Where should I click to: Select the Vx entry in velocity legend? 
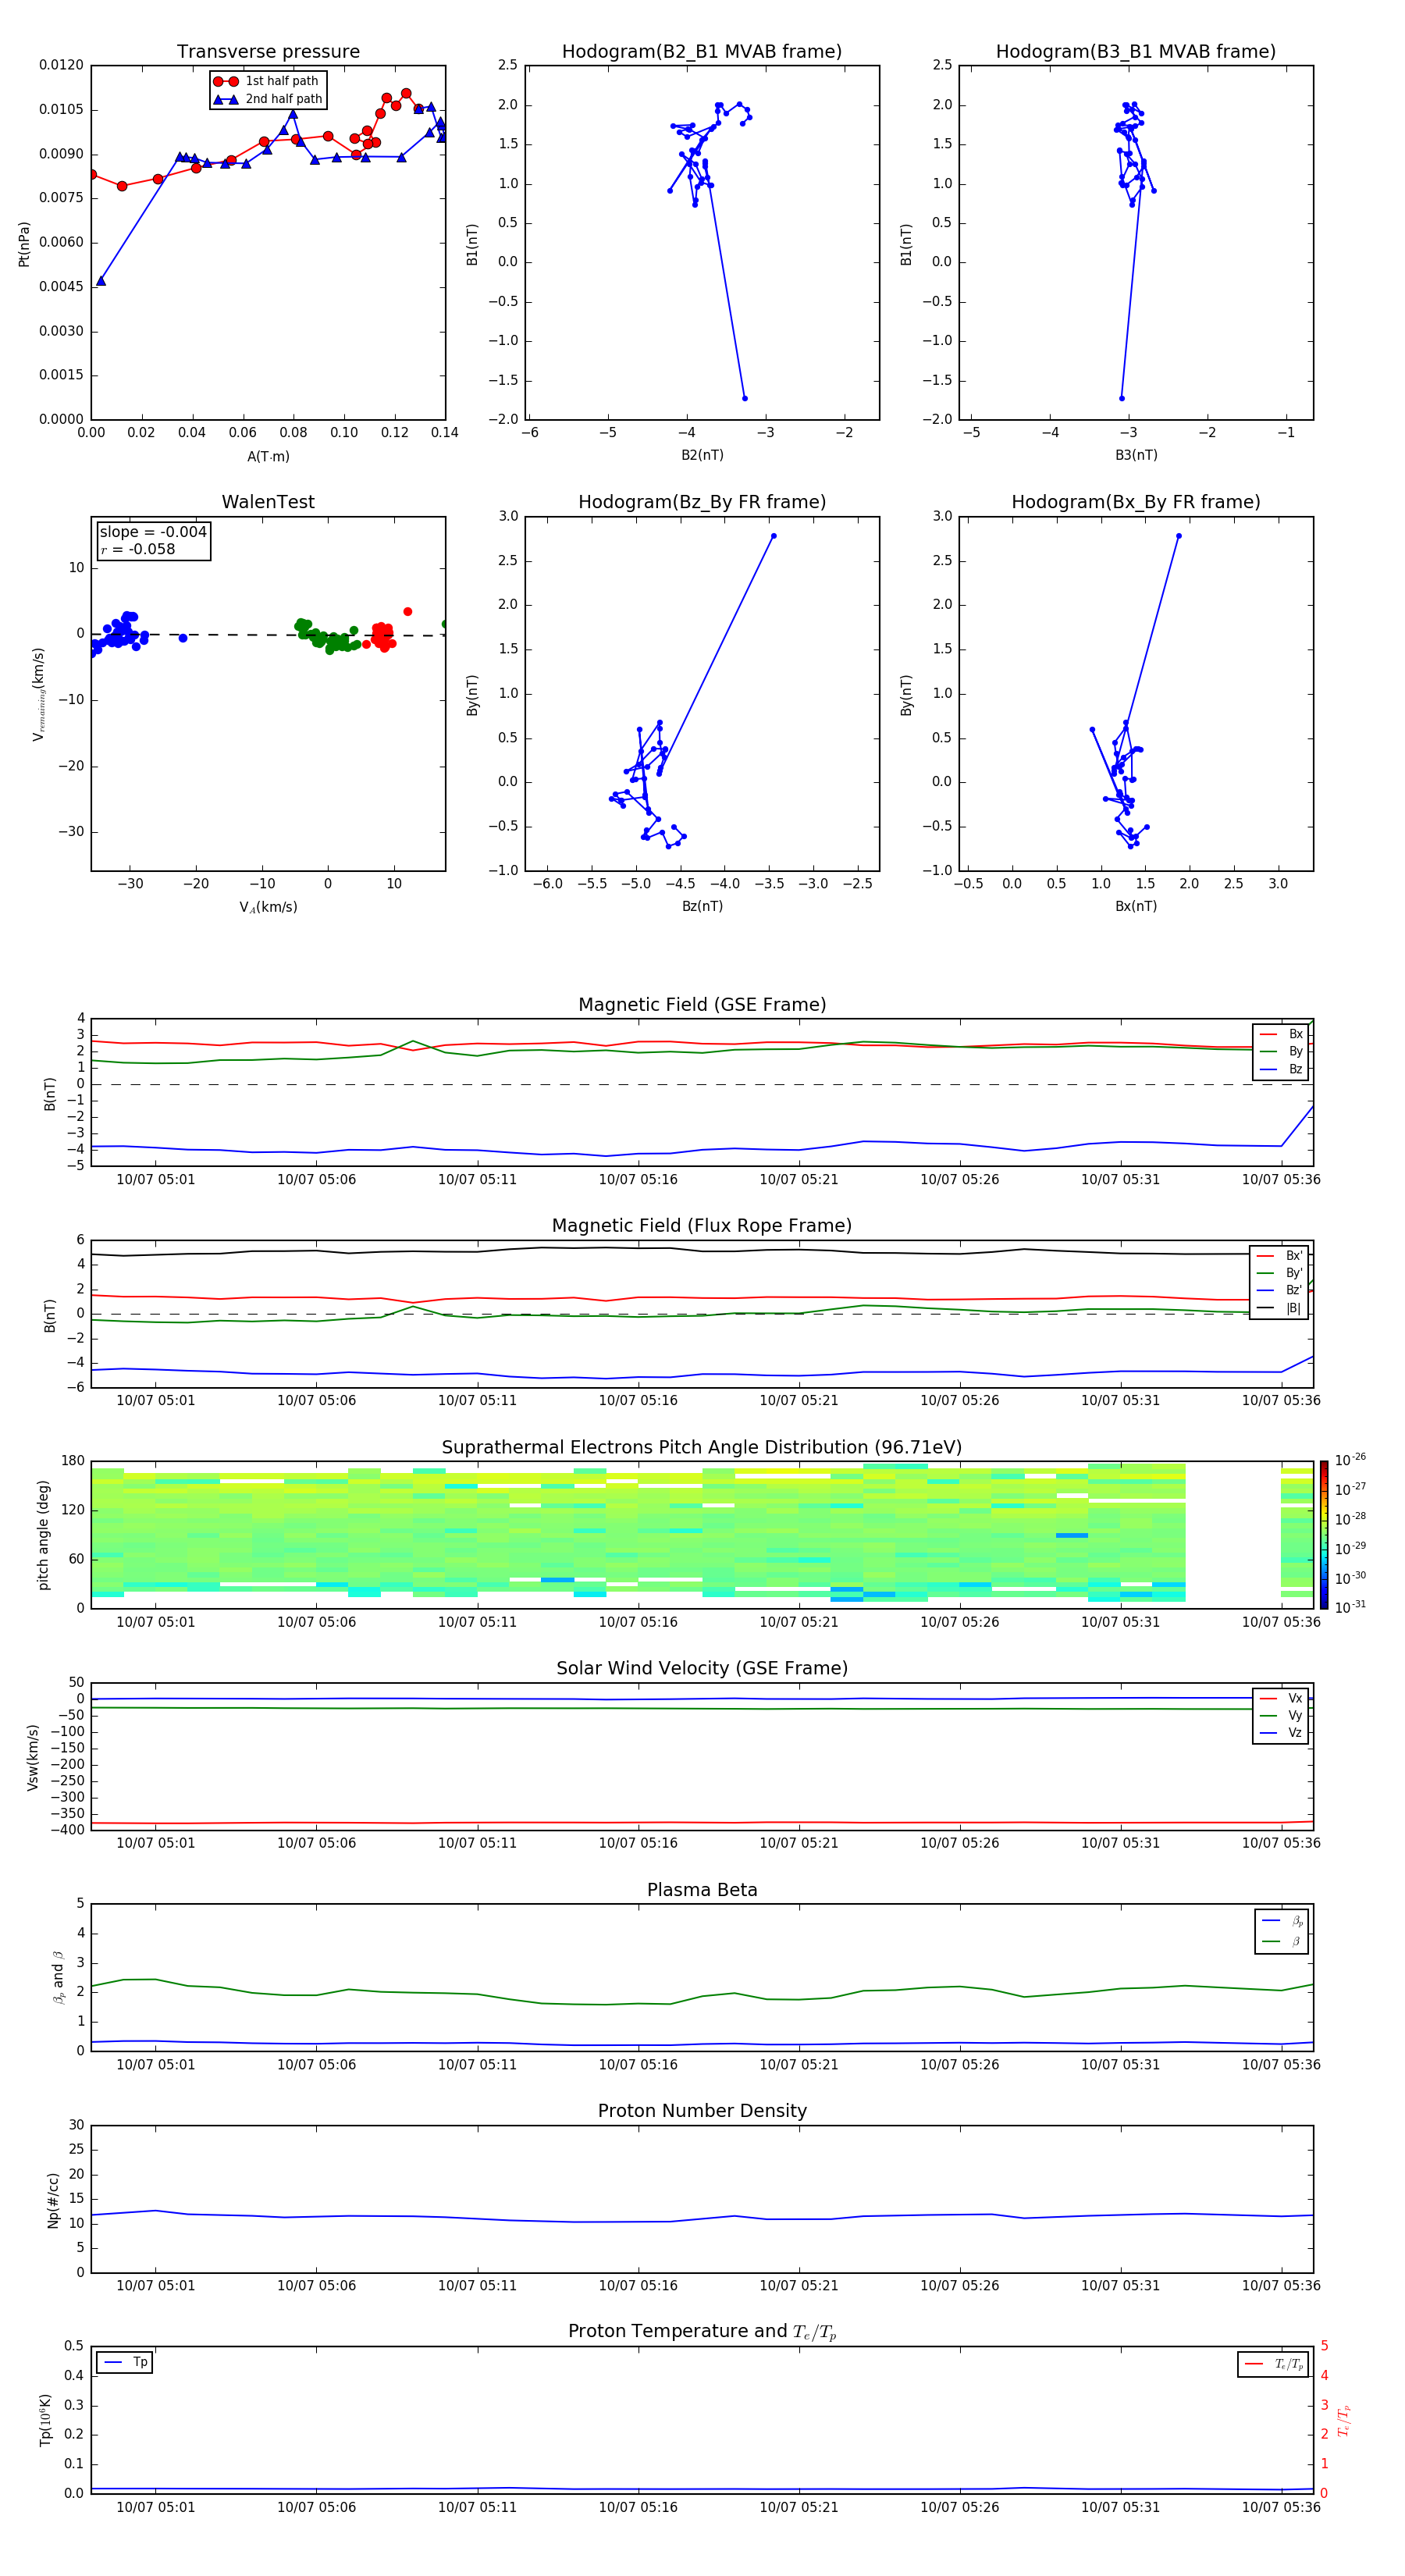(x=1281, y=1698)
